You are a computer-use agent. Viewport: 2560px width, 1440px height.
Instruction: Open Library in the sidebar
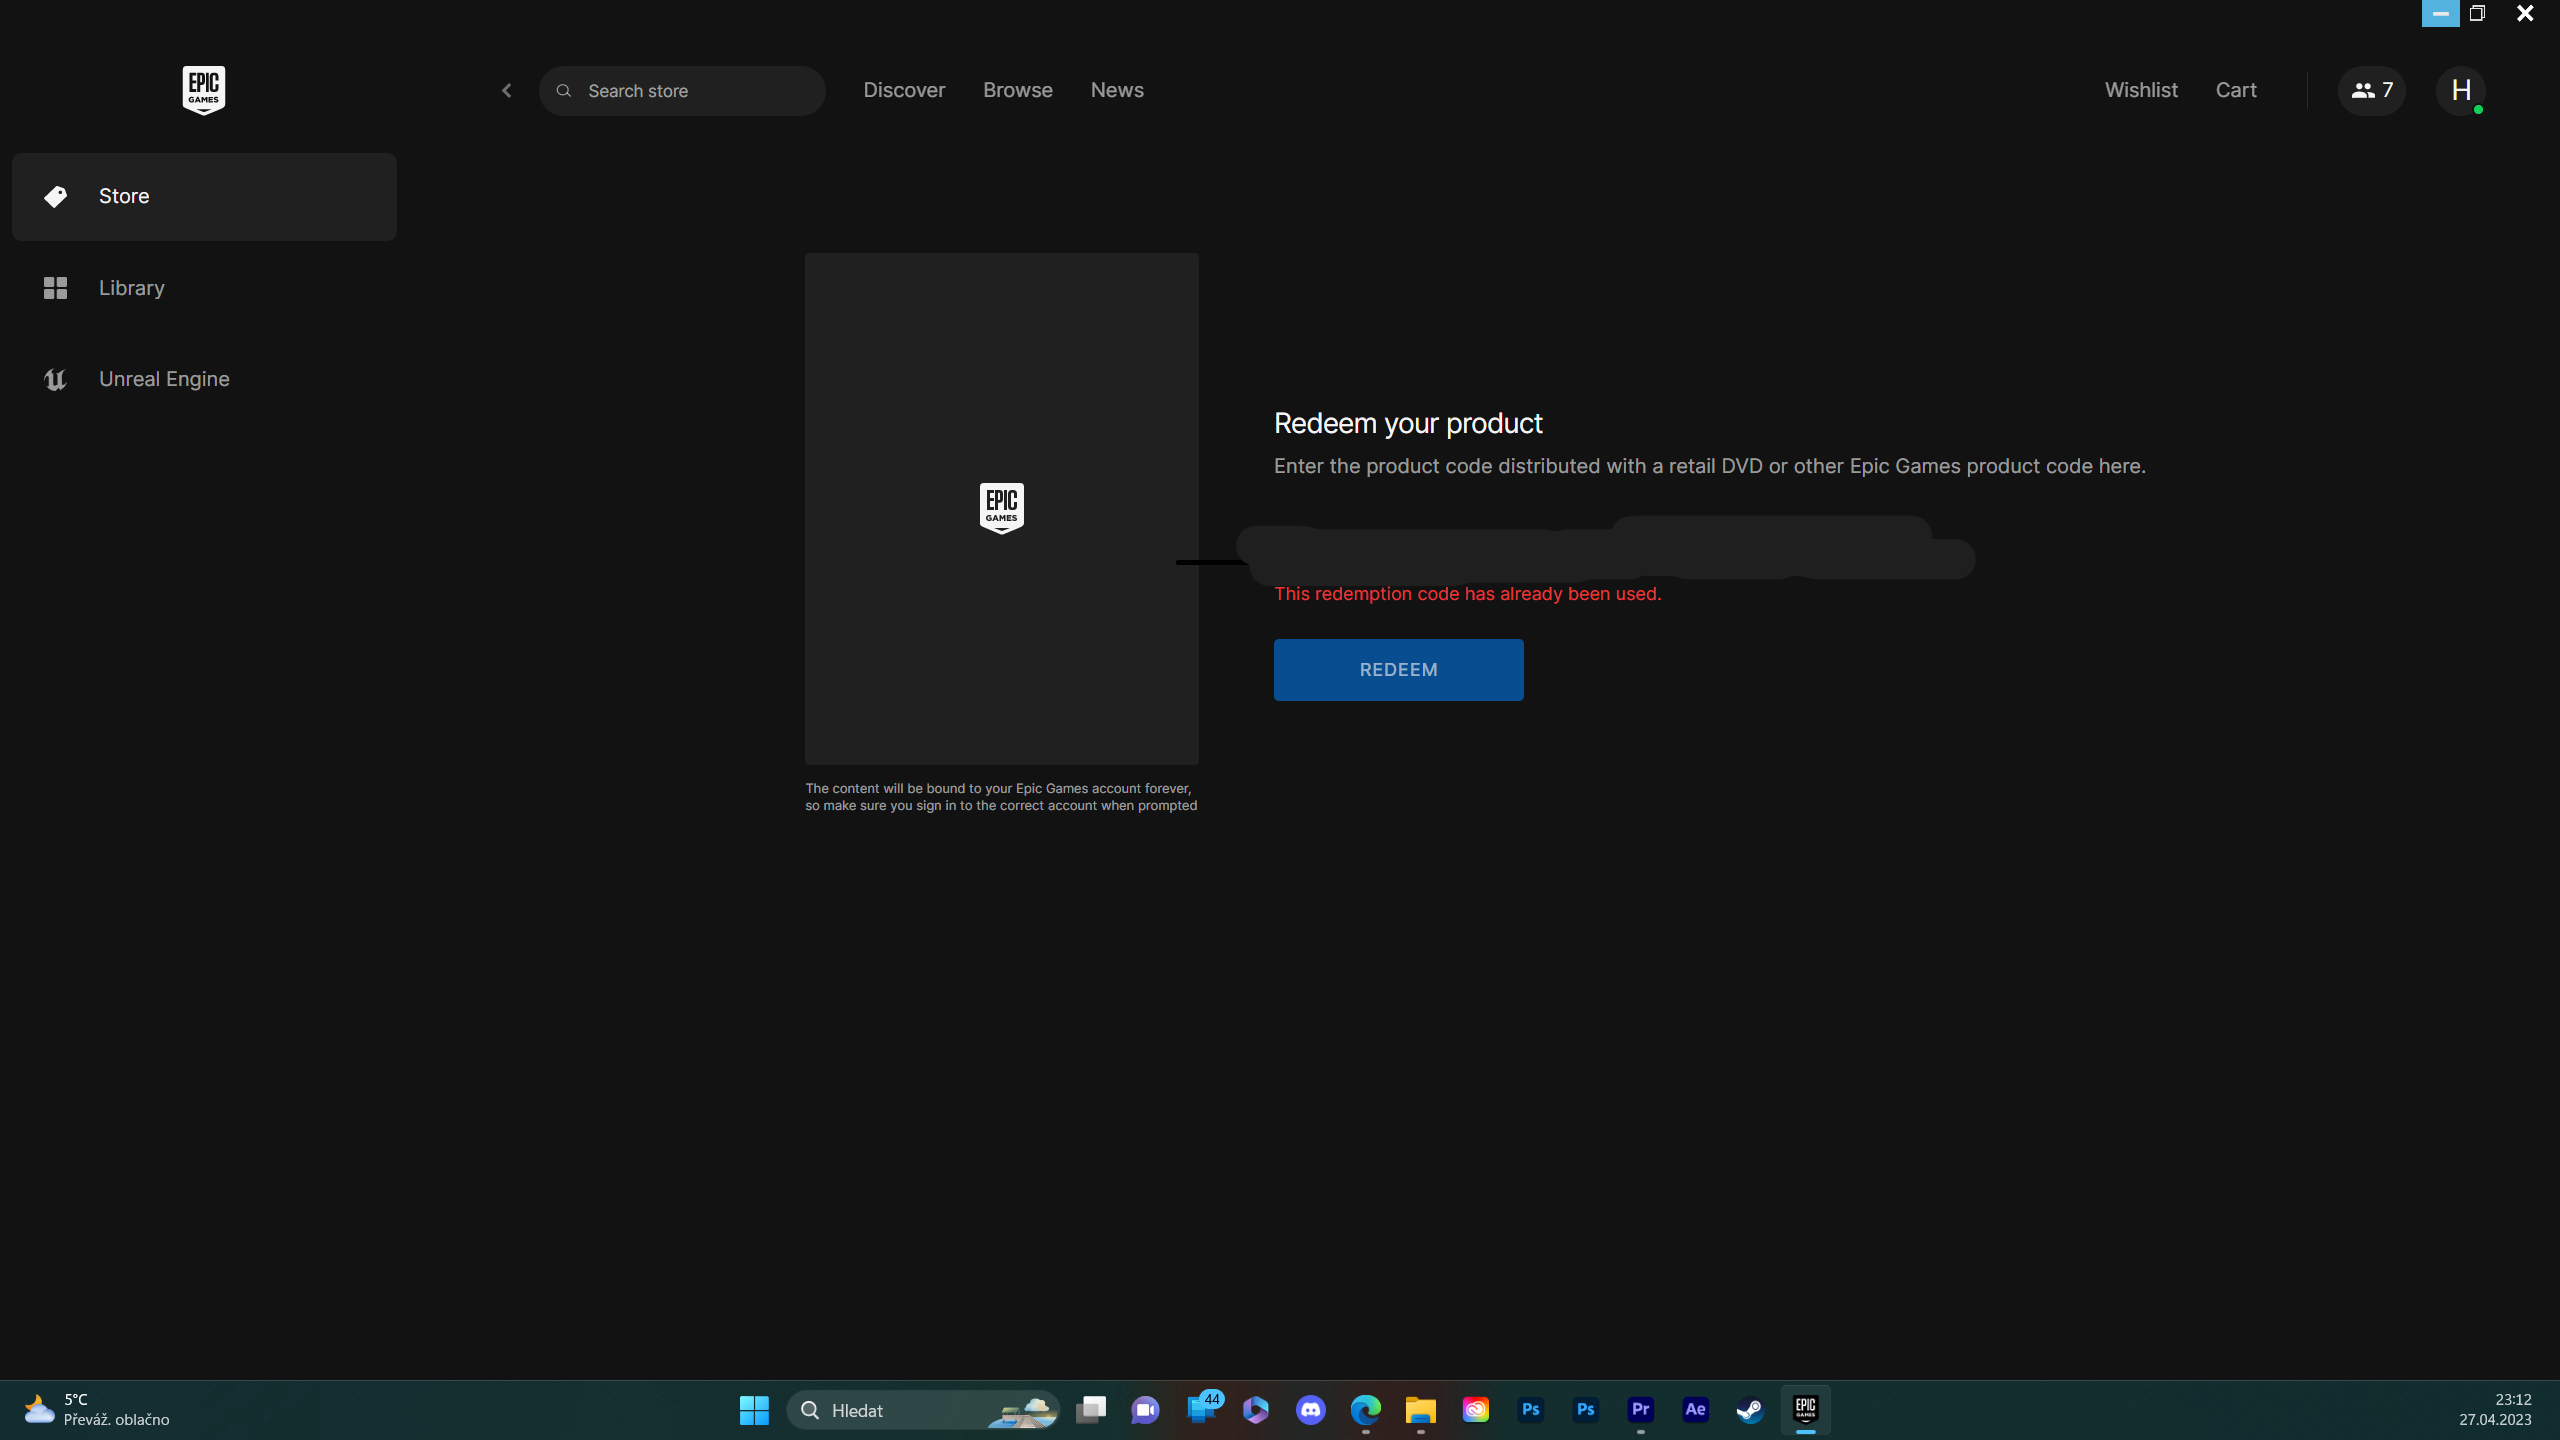click(x=131, y=288)
